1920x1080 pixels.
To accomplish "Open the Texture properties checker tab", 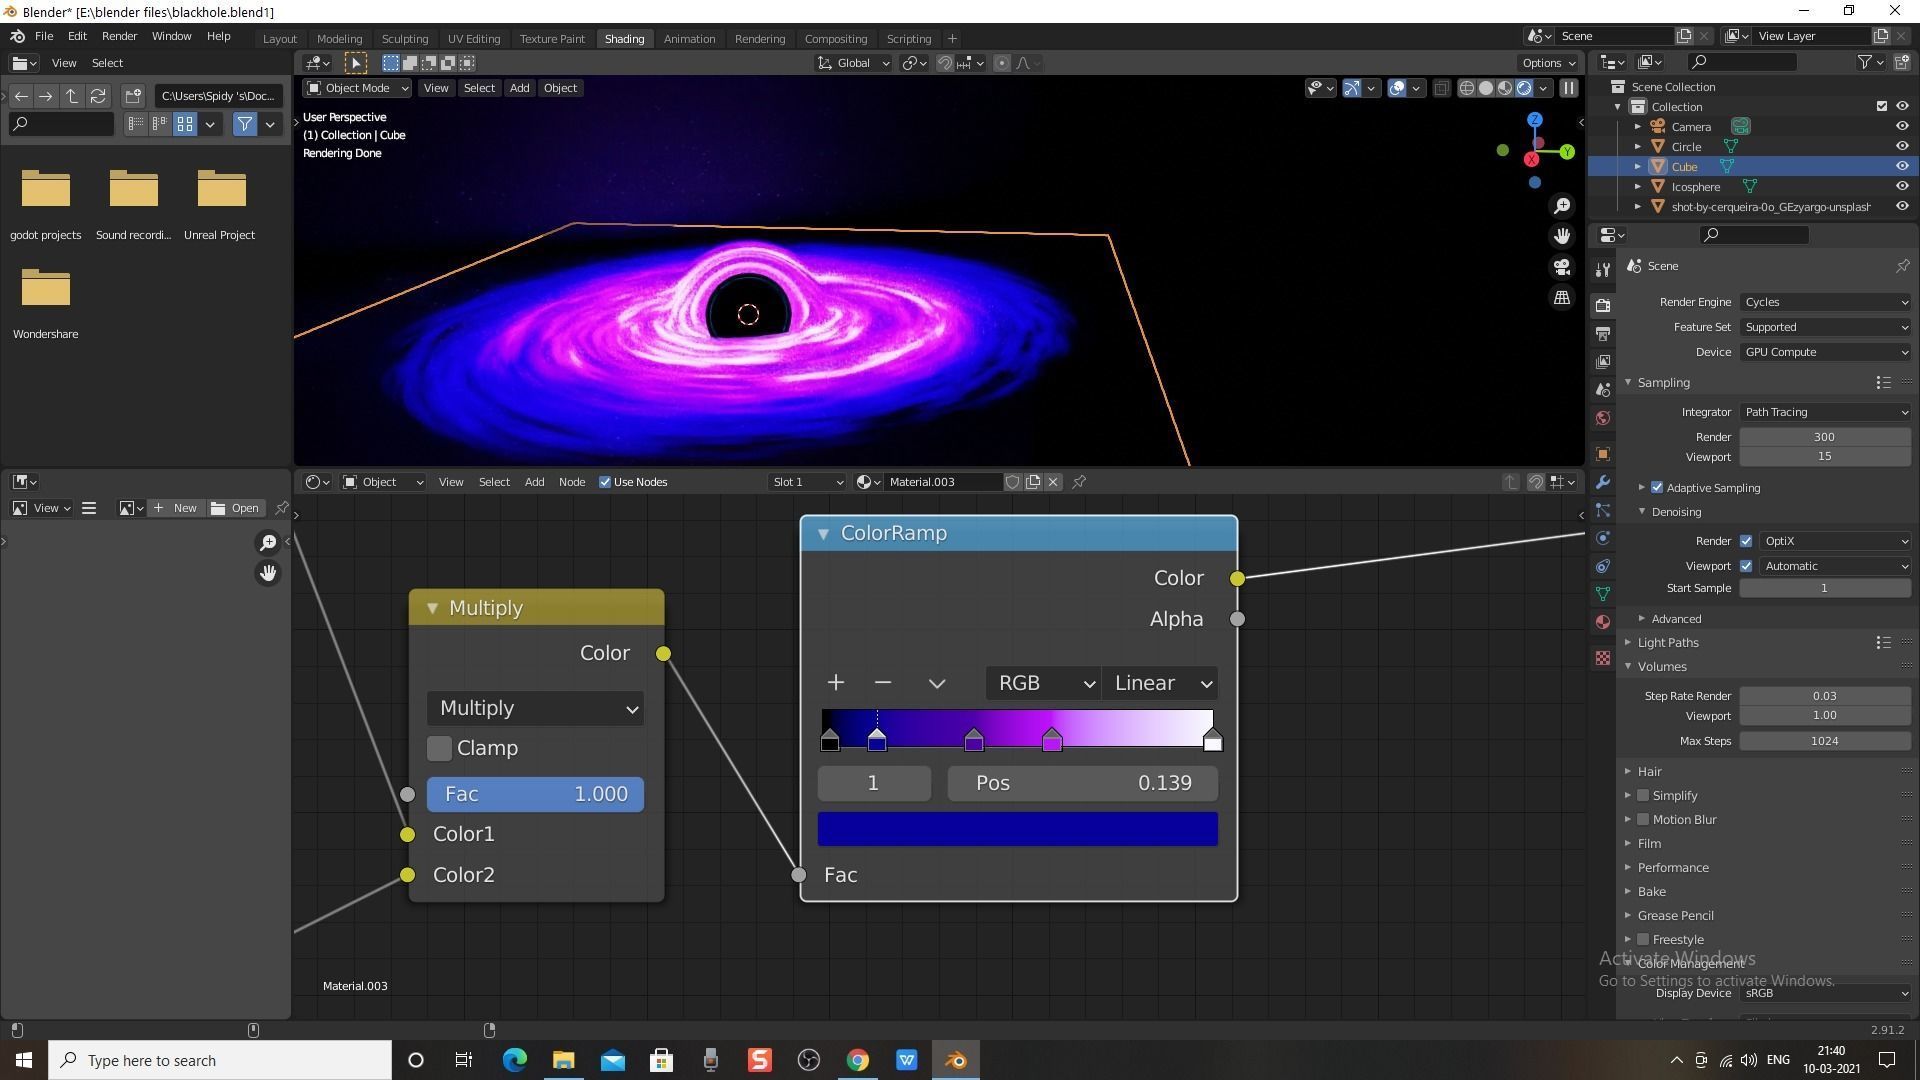I will (1603, 658).
